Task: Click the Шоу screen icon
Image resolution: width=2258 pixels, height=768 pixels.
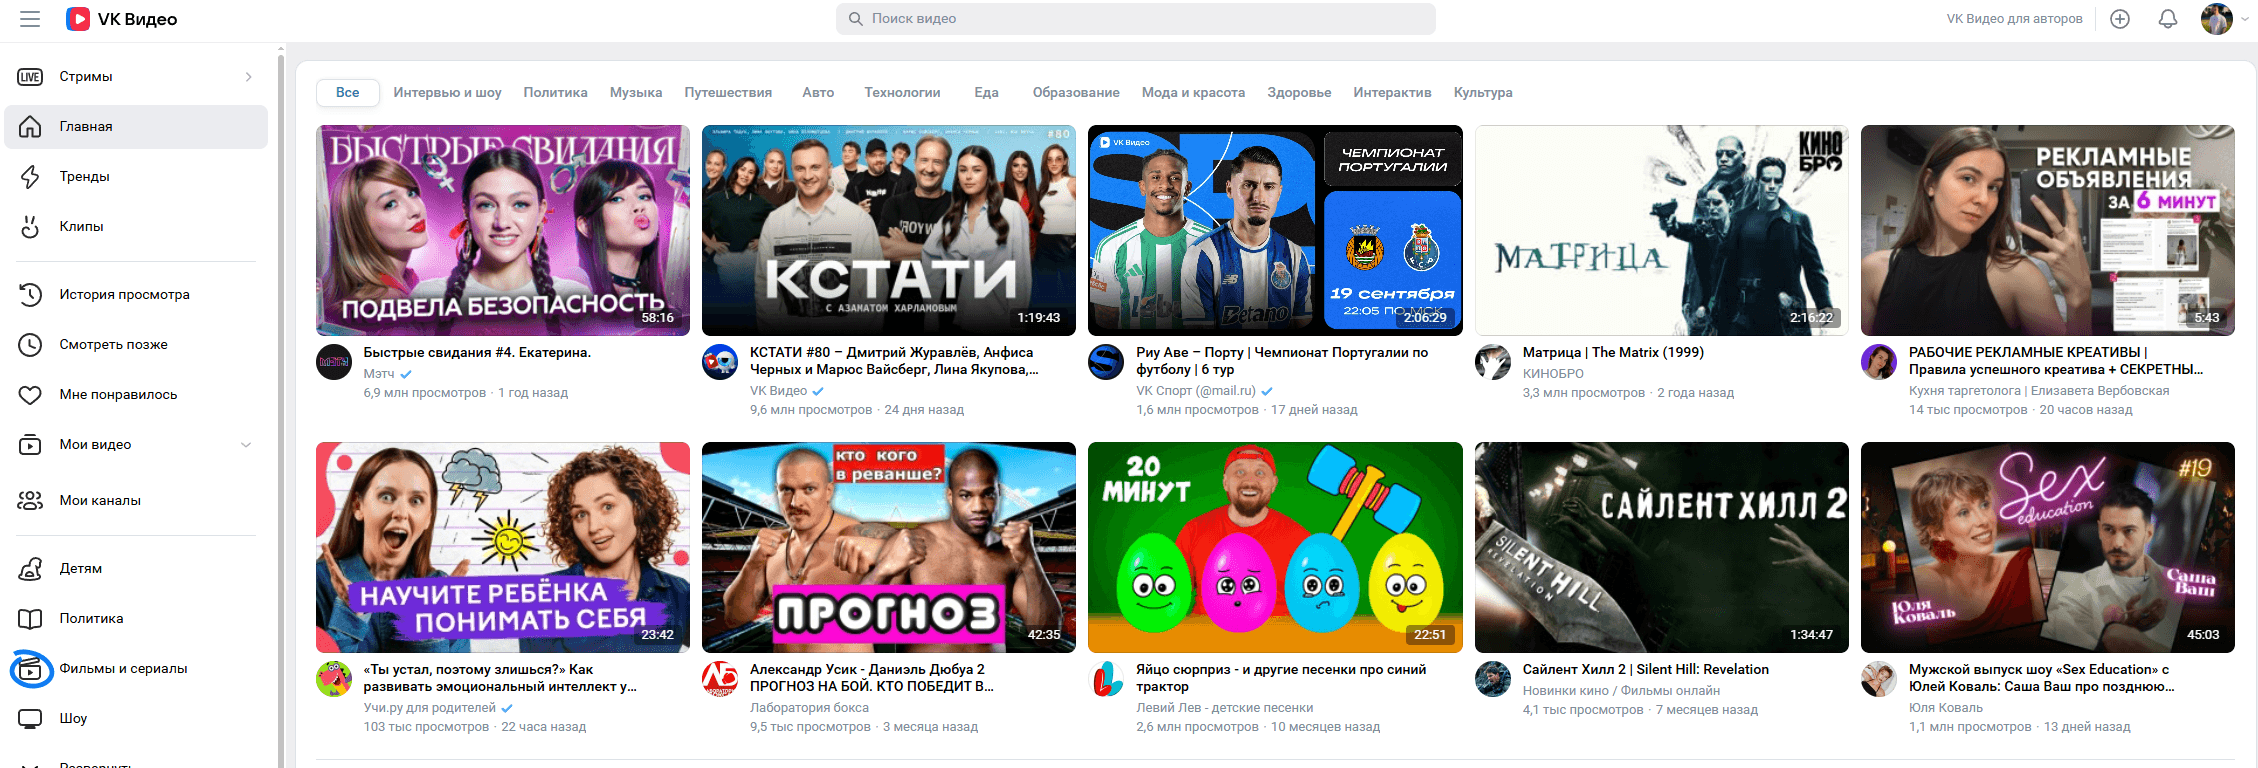Action: tap(30, 719)
